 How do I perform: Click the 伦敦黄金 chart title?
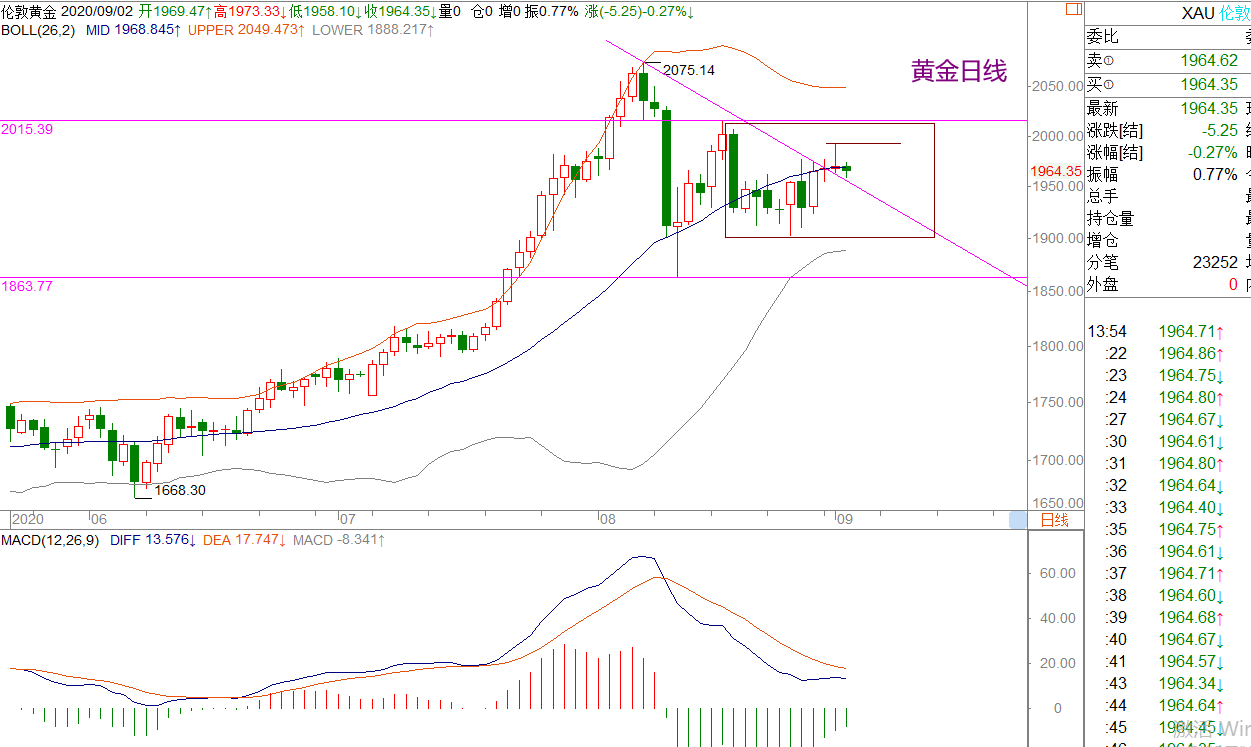(x=29, y=12)
